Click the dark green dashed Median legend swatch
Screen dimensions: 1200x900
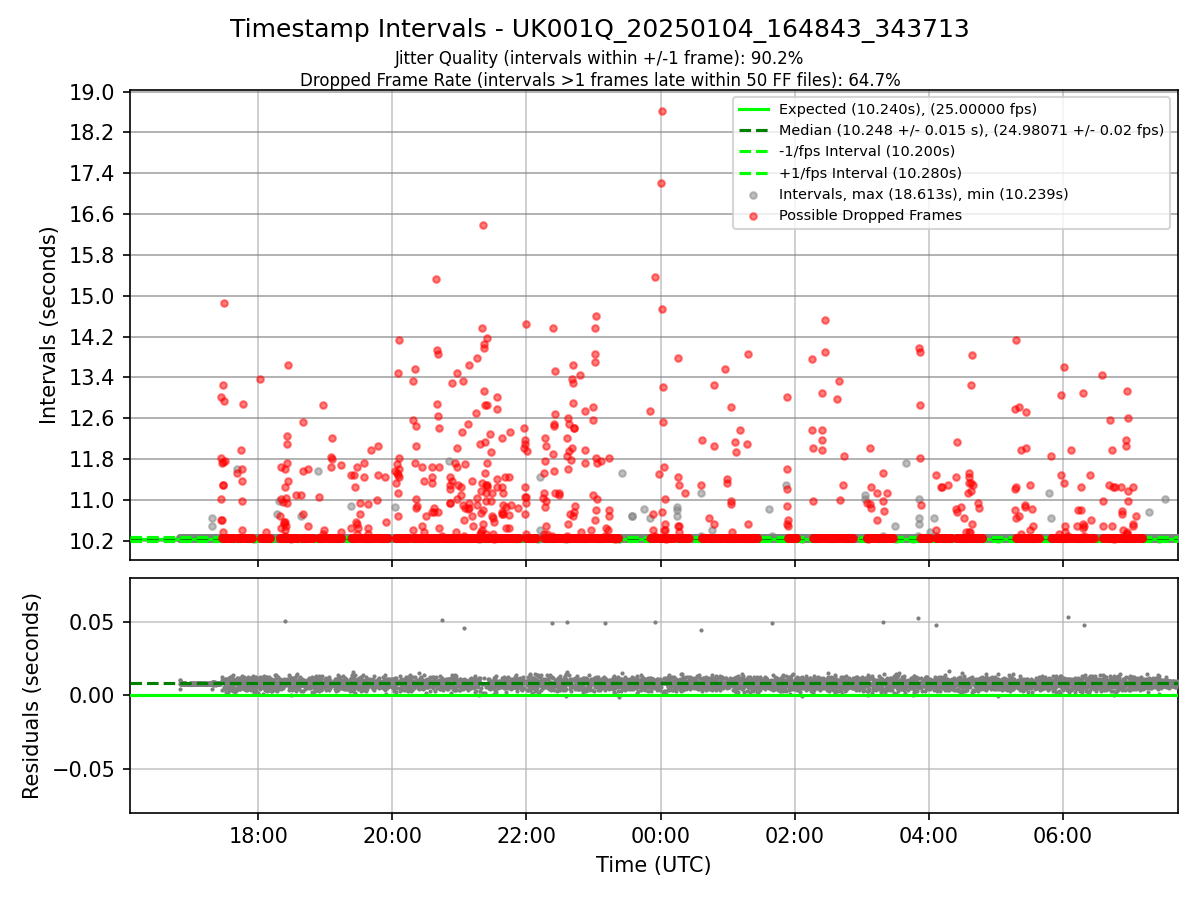755,130
